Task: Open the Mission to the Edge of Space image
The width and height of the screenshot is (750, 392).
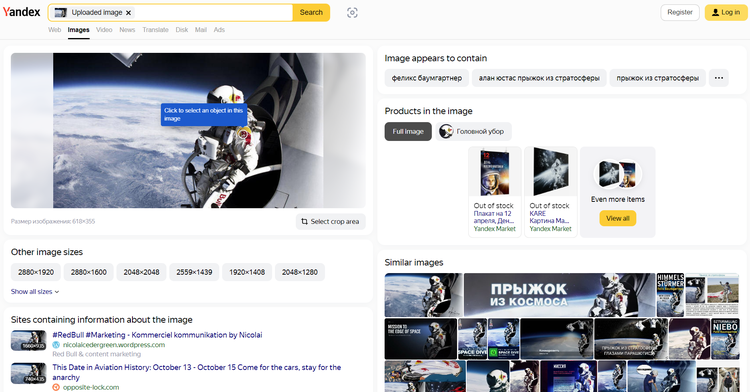Action: [420, 339]
